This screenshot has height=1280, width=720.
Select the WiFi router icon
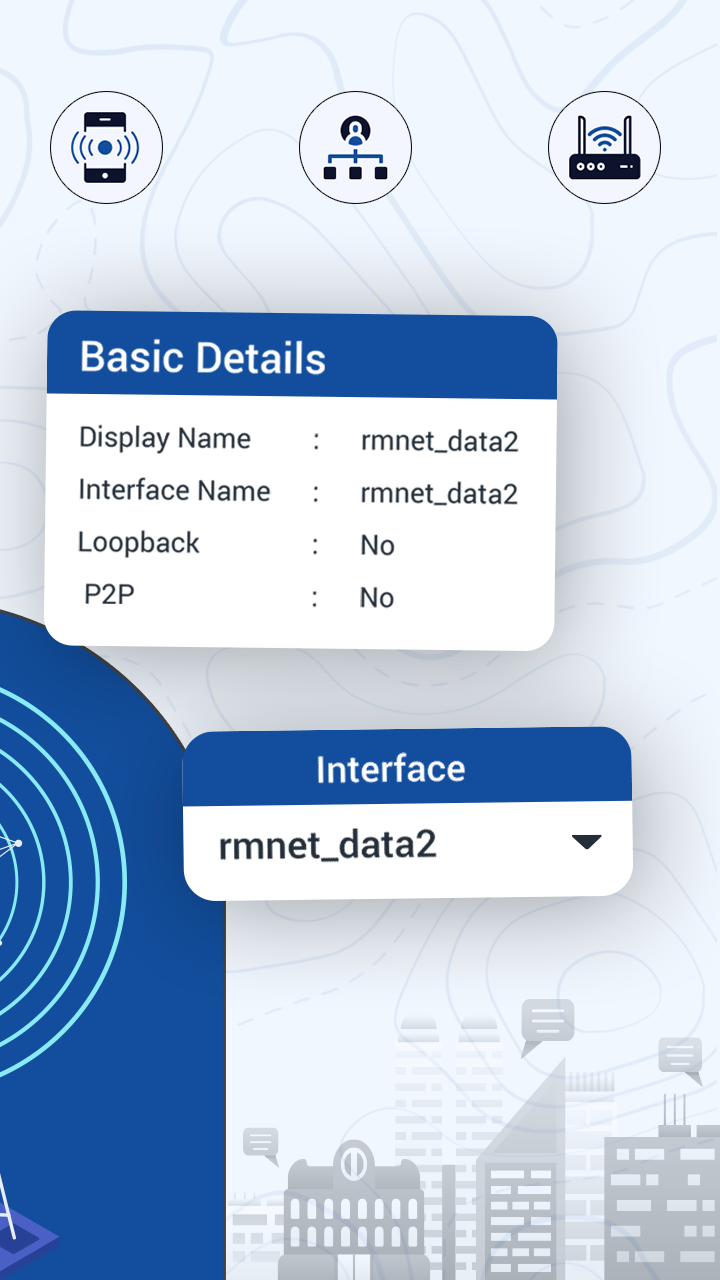click(x=604, y=148)
